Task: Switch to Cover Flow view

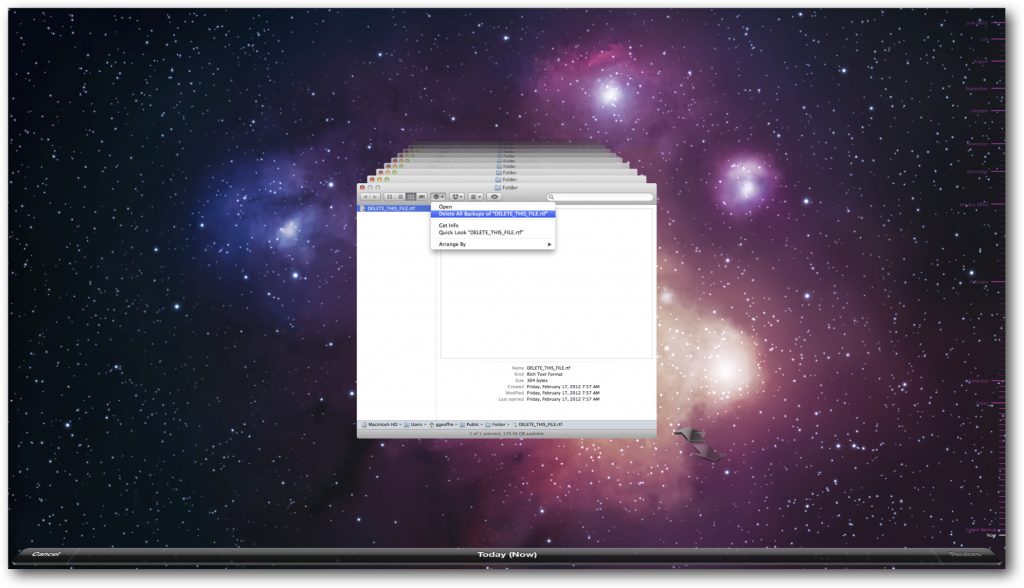Action: [422, 197]
